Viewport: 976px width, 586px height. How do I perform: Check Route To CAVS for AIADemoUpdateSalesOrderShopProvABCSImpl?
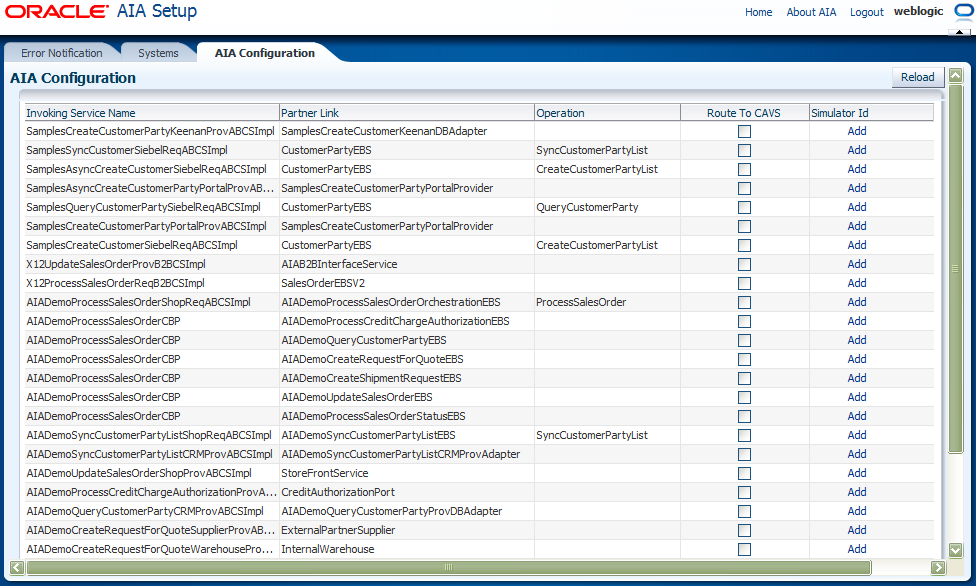tap(744, 473)
